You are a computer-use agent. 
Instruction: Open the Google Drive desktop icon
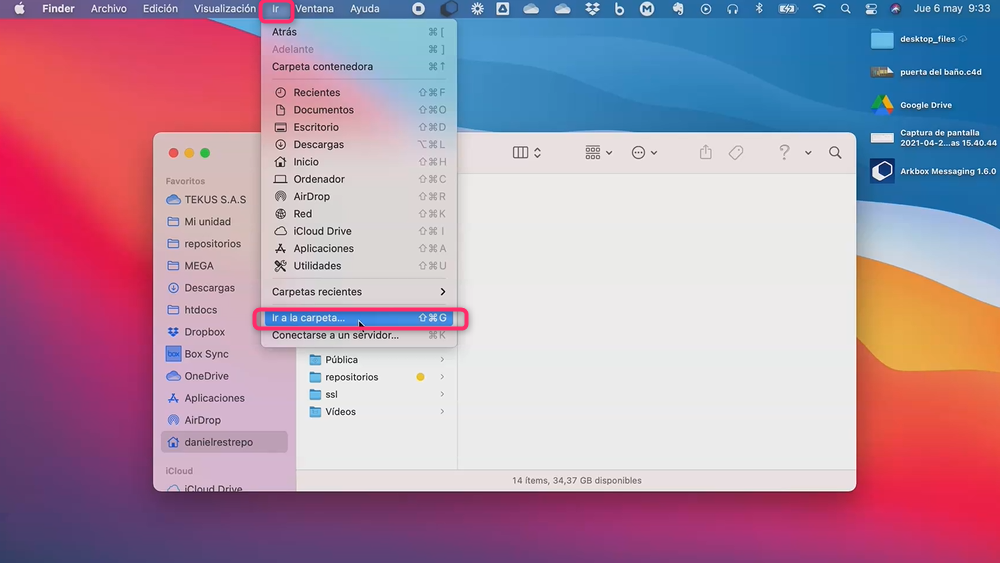pyautogui.click(x=882, y=105)
